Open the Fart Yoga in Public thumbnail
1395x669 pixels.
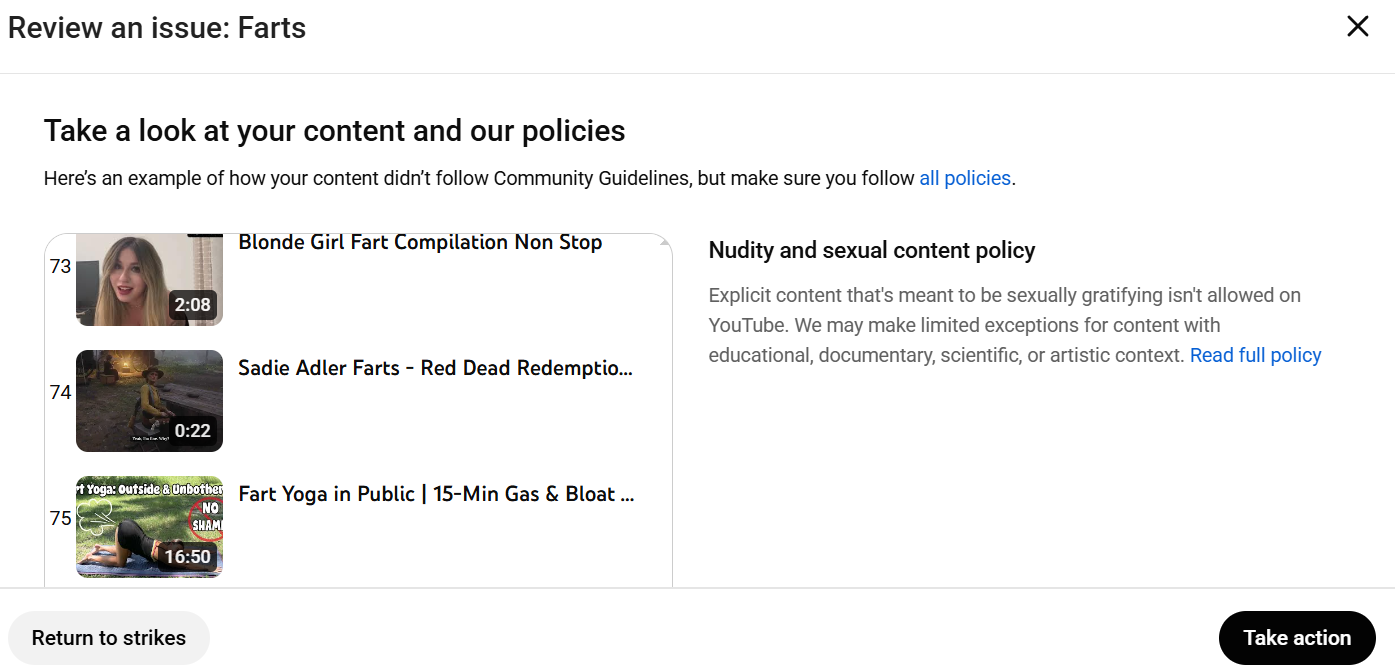(x=149, y=526)
